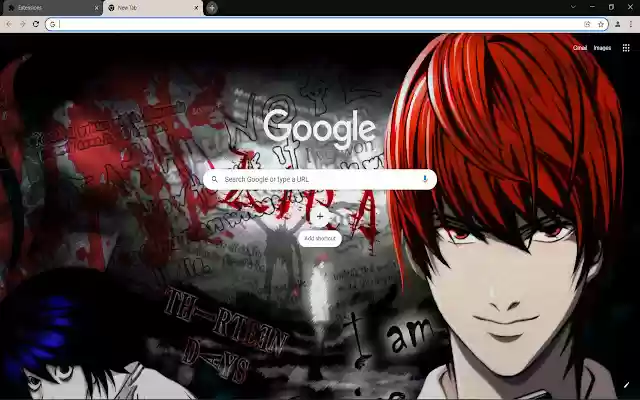
Task: Click the Add shortcut label
Action: (x=320, y=238)
